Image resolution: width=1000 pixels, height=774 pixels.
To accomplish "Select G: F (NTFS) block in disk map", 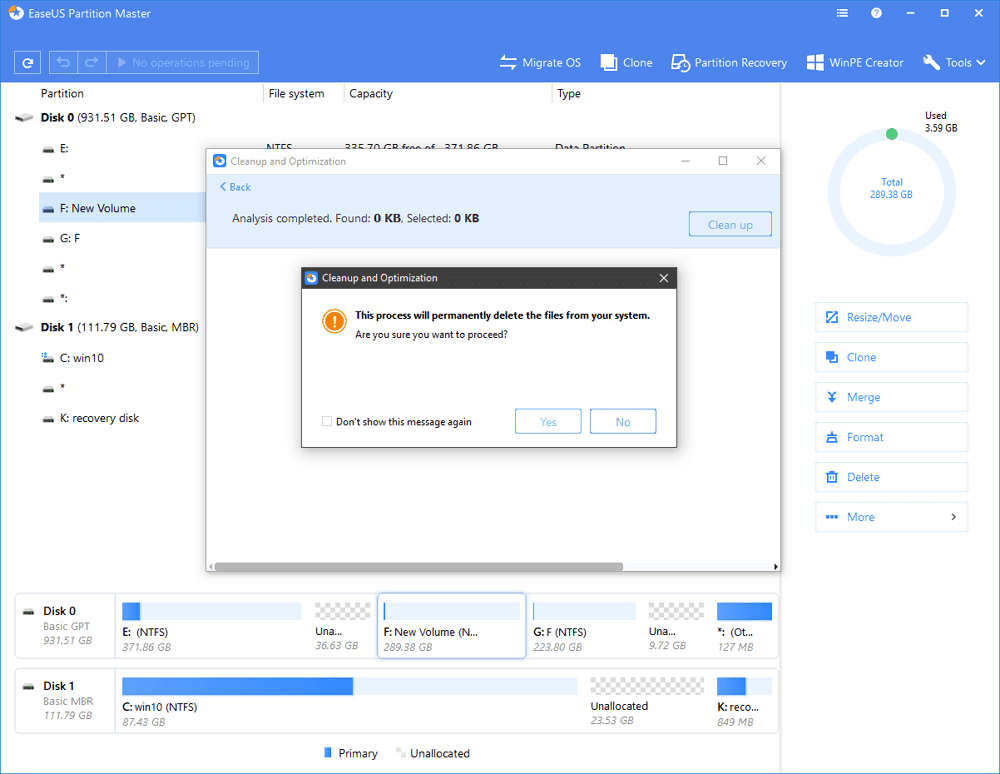I will (x=584, y=627).
